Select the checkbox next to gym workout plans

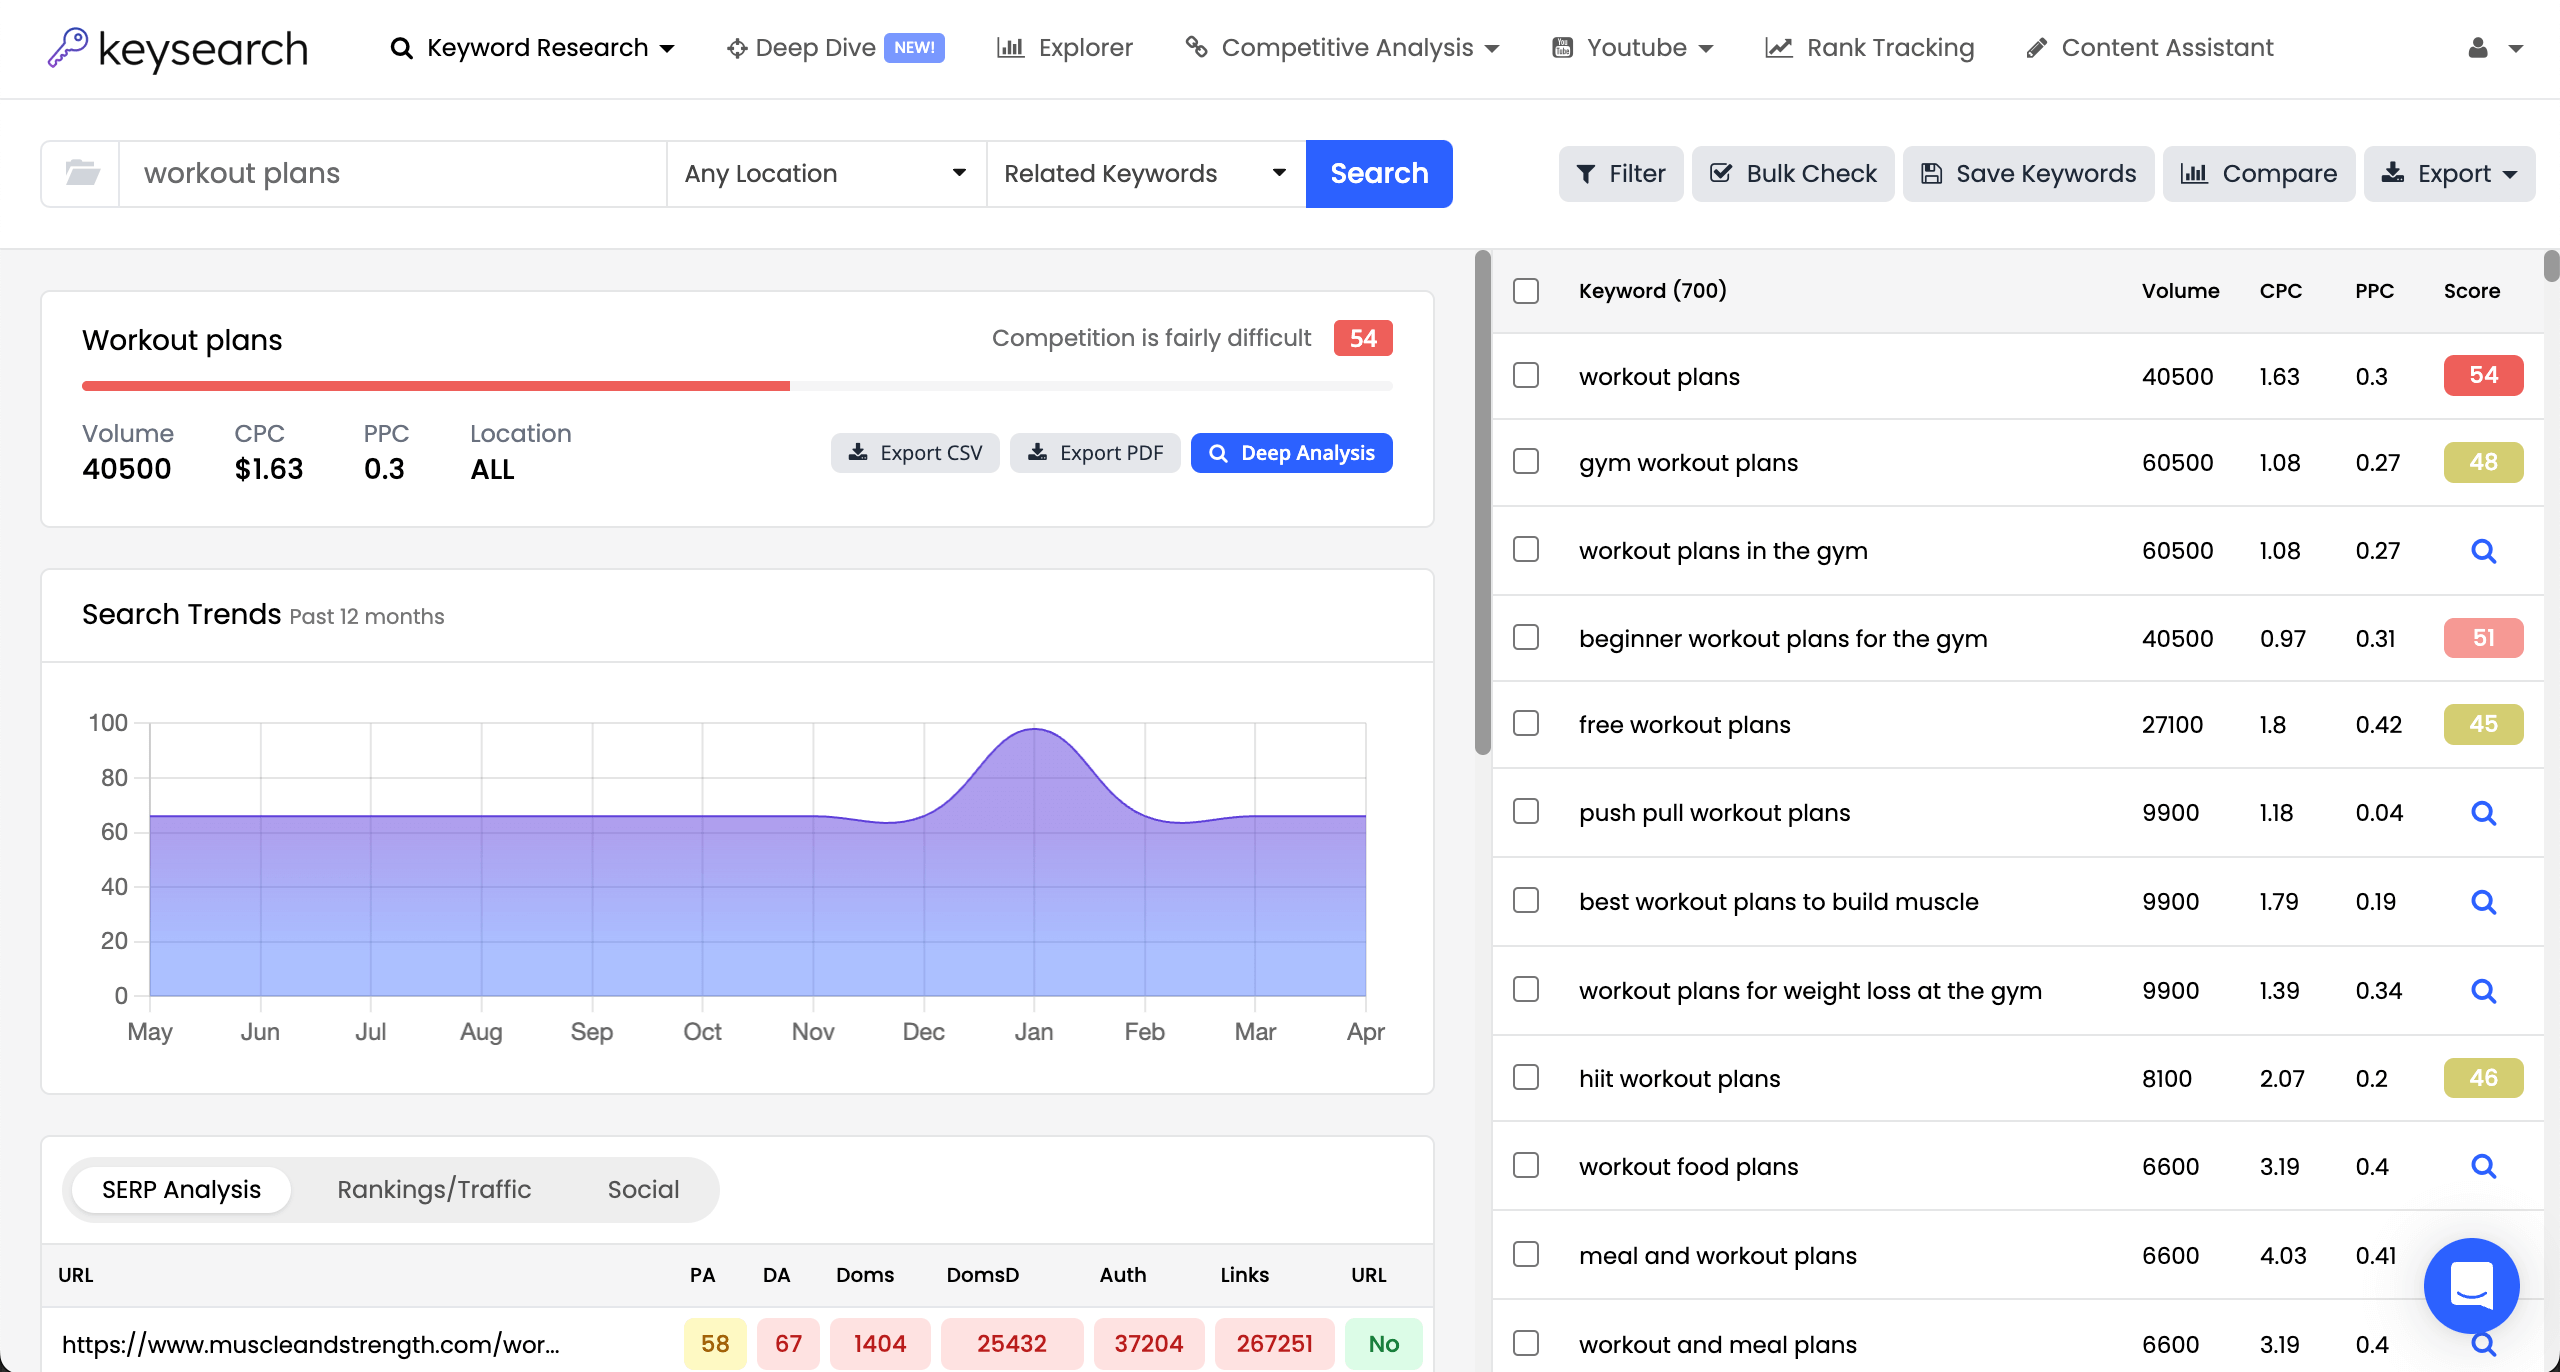1525,461
